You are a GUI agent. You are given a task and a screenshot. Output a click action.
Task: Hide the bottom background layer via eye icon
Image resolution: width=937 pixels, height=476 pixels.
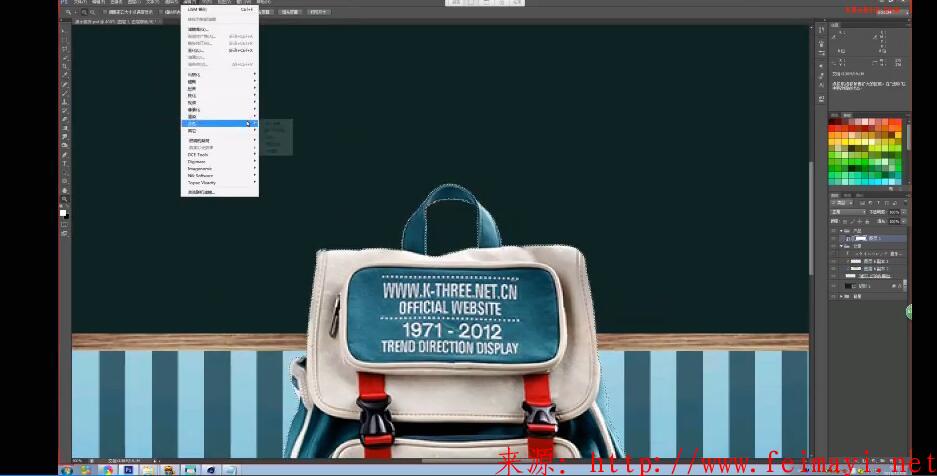click(833, 296)
